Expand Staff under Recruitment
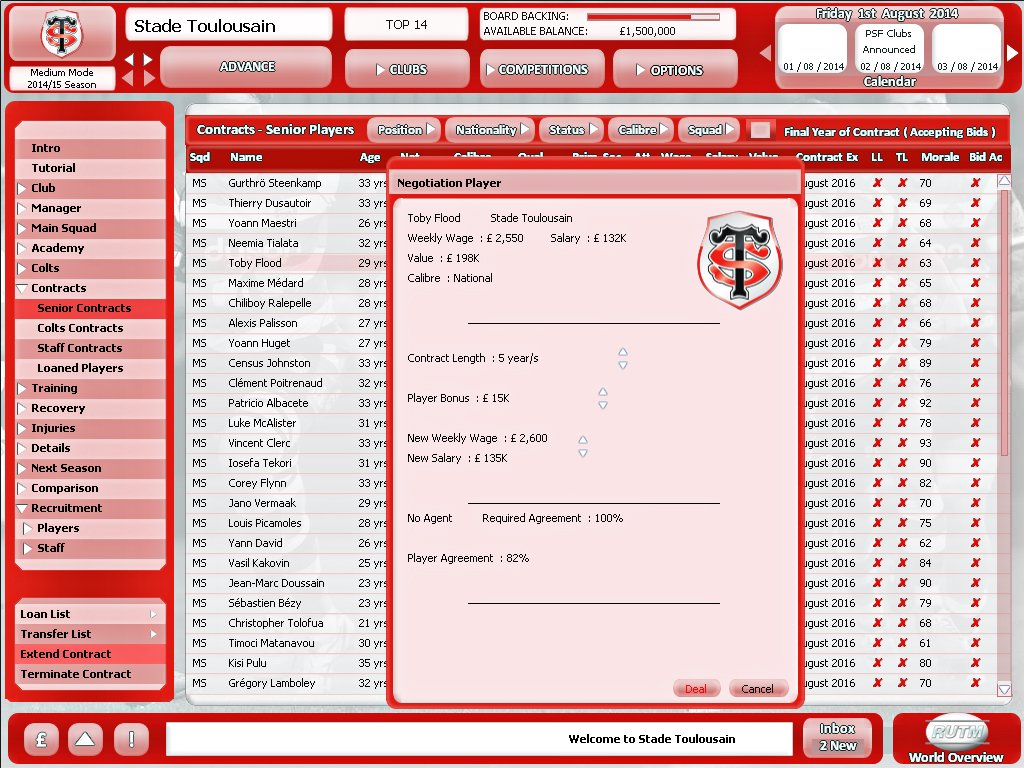 pos(27,549)
